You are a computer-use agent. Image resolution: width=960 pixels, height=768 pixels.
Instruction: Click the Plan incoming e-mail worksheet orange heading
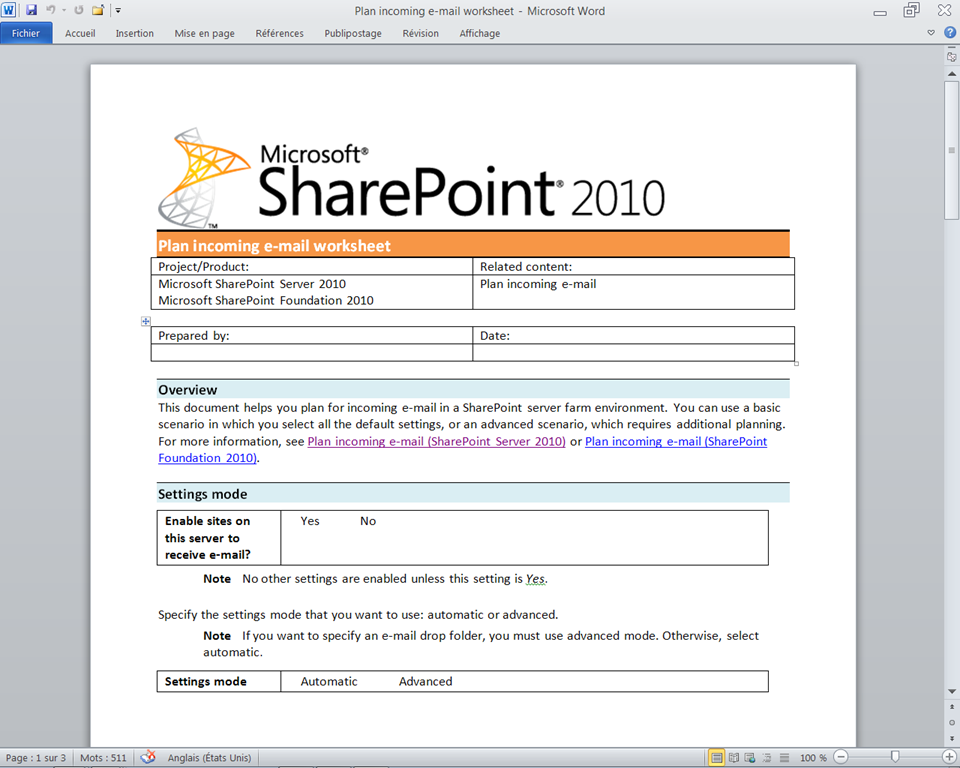[473, 246]
